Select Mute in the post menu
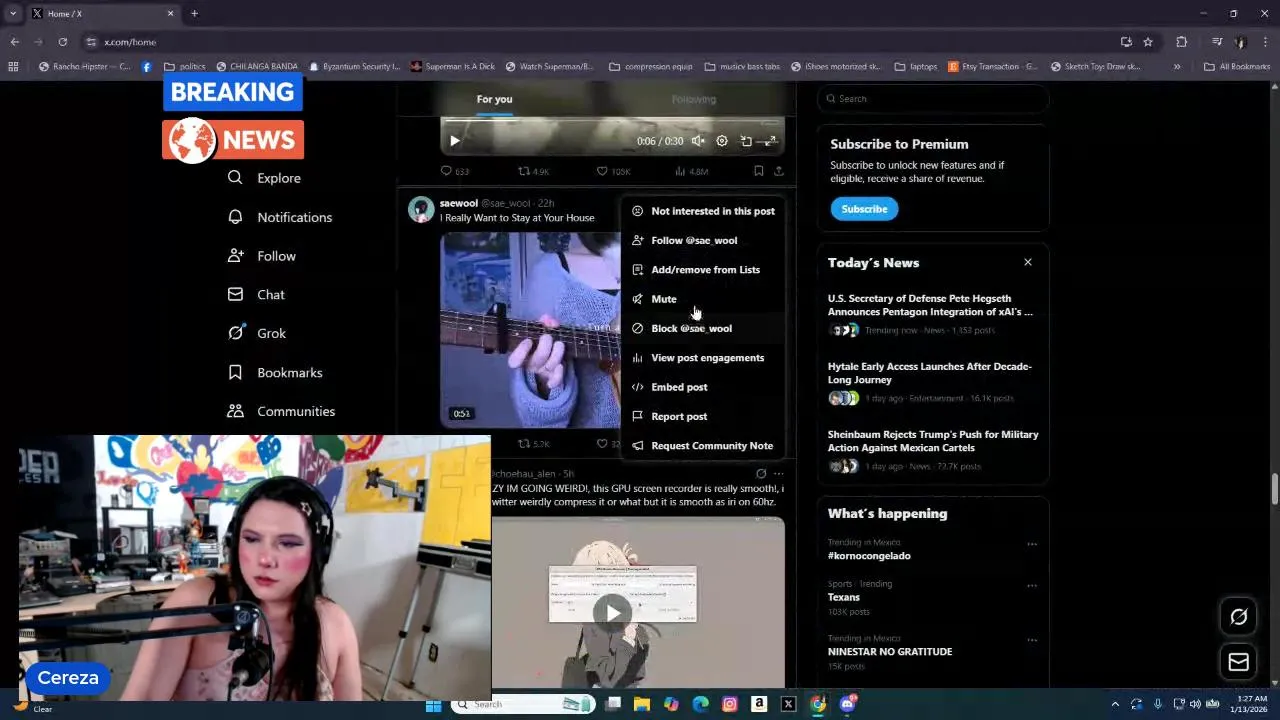This screenshot has height=720, width=1280. click(702, 299)
